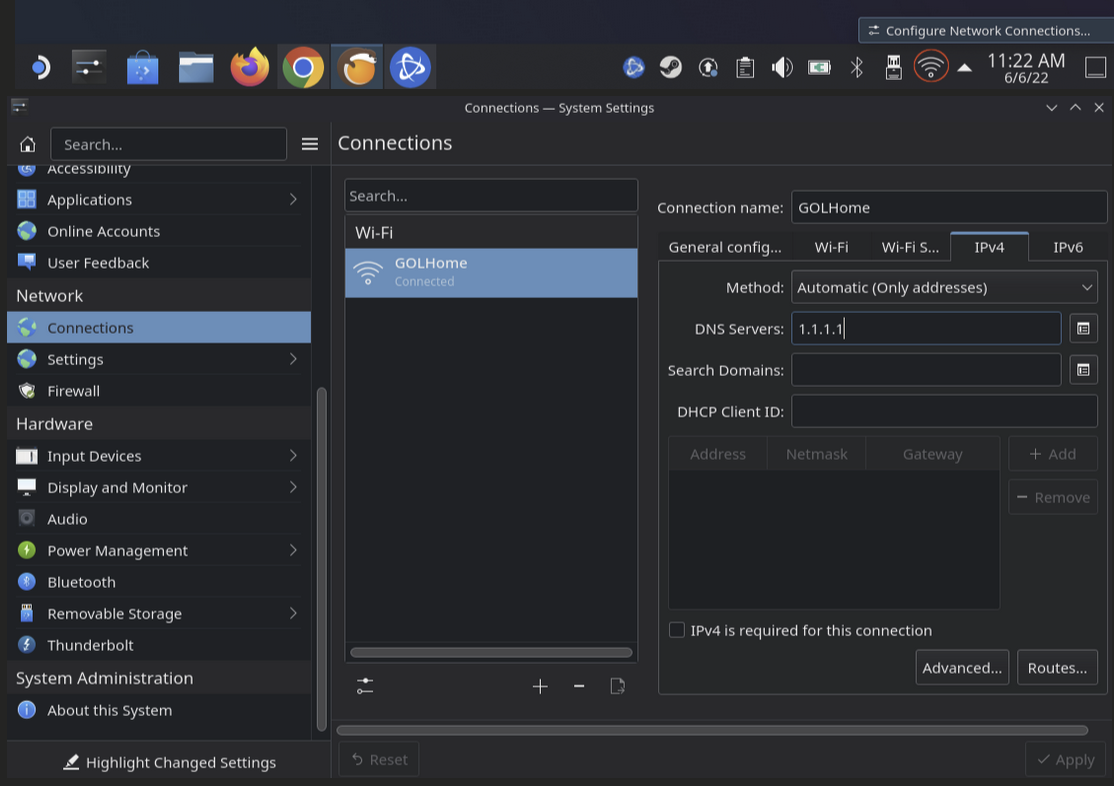Launch Firefox from the taskbar
This screenshot has width=1114, height=786.
249,68
